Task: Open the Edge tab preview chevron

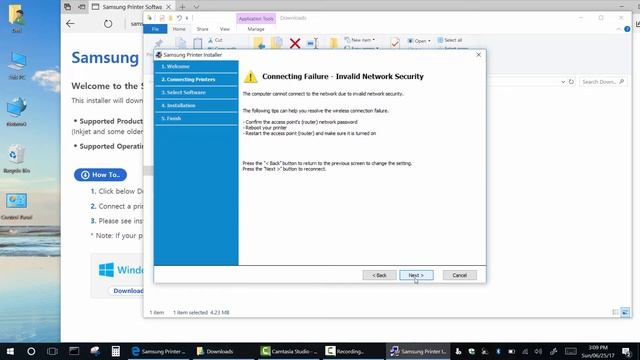Action: pyautogui.click(x=196, y=7)
